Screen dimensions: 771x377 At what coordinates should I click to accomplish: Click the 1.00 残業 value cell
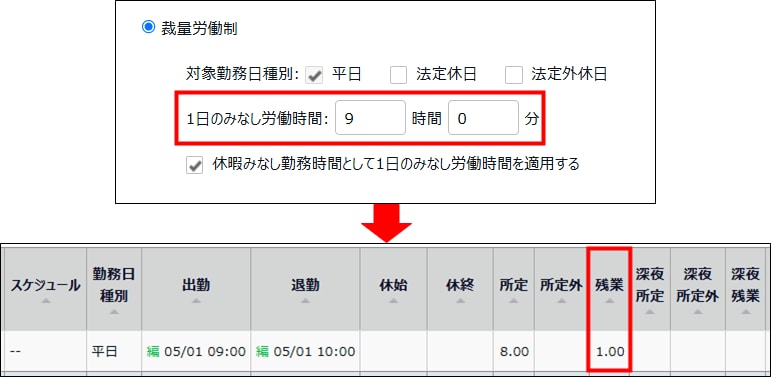point(609,352)
